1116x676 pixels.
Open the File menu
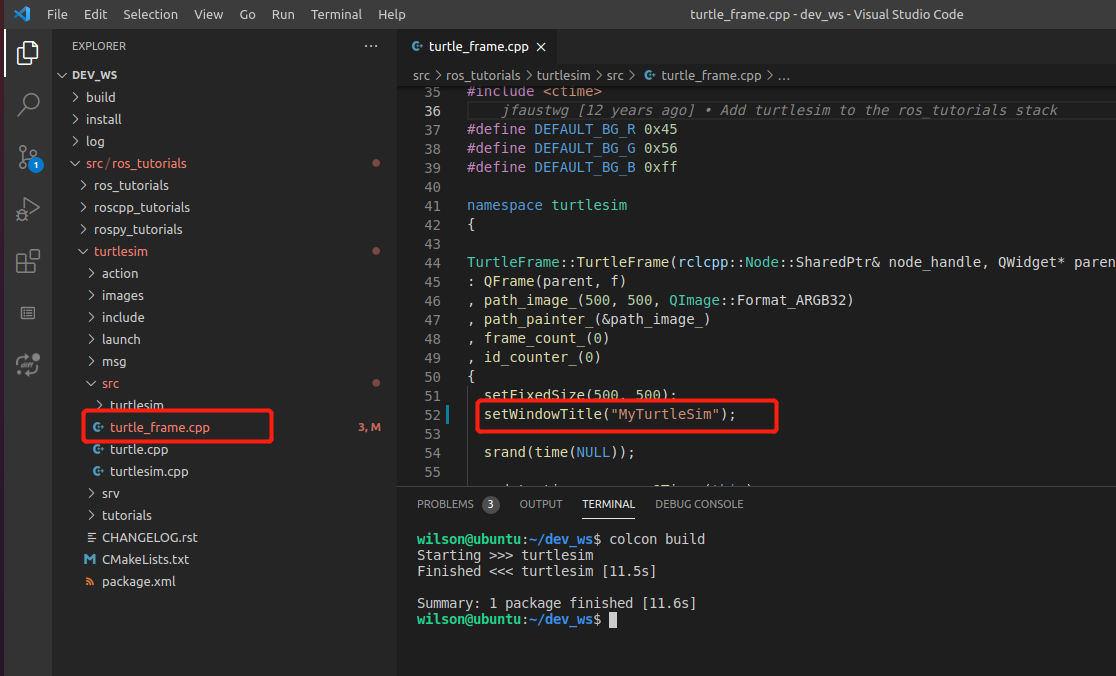pos(57,14)
